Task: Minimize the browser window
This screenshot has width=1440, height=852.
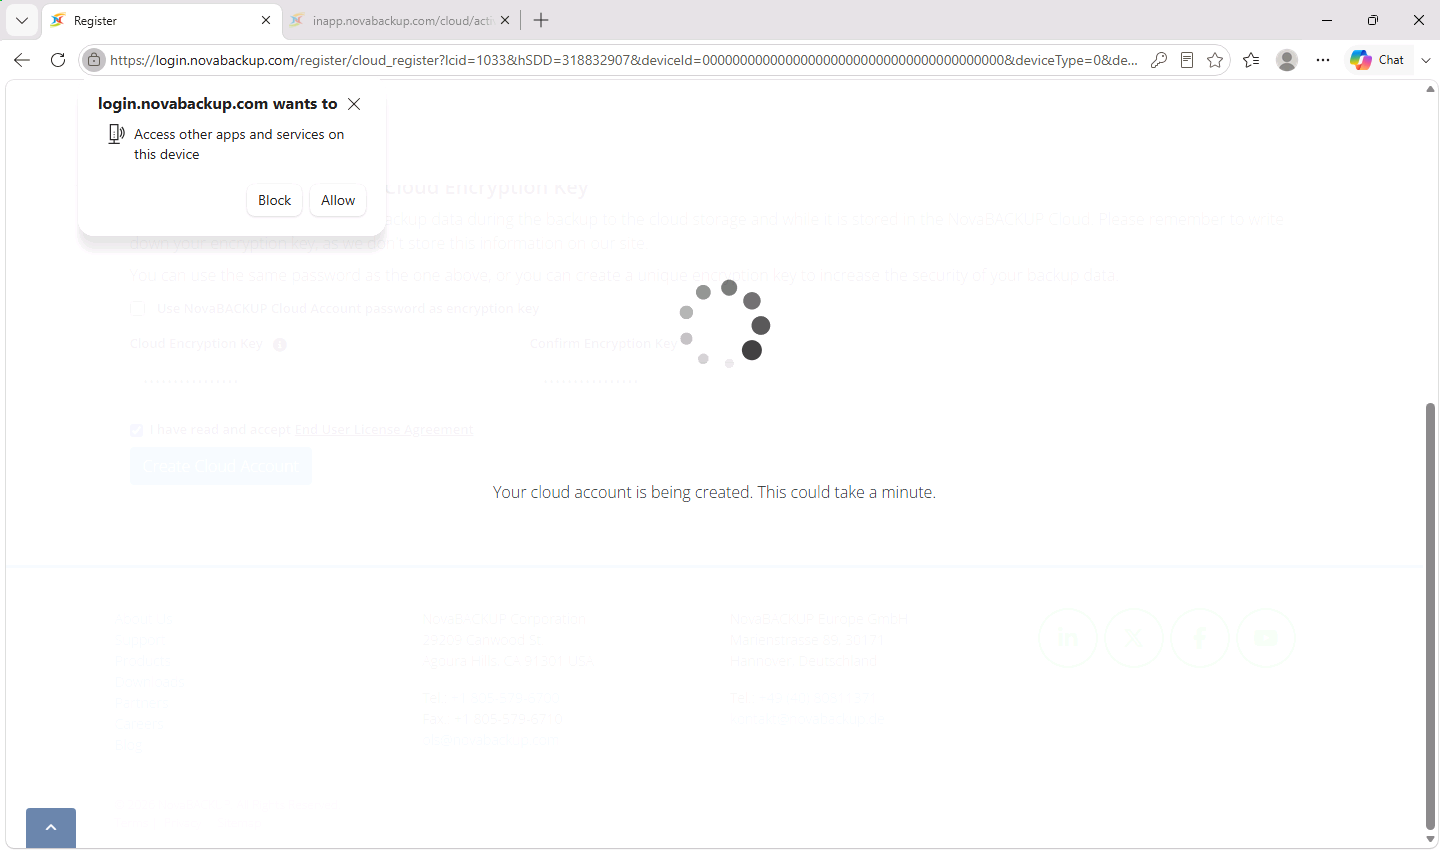Action: click(x=1327, y=20)
